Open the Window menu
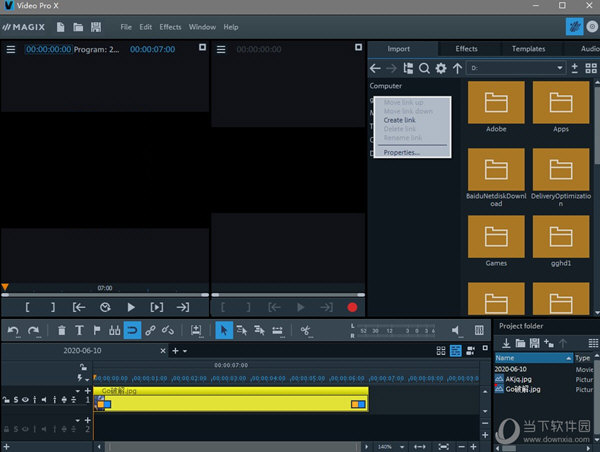Screen dimensions: 600x452 [x=202, y=27]
